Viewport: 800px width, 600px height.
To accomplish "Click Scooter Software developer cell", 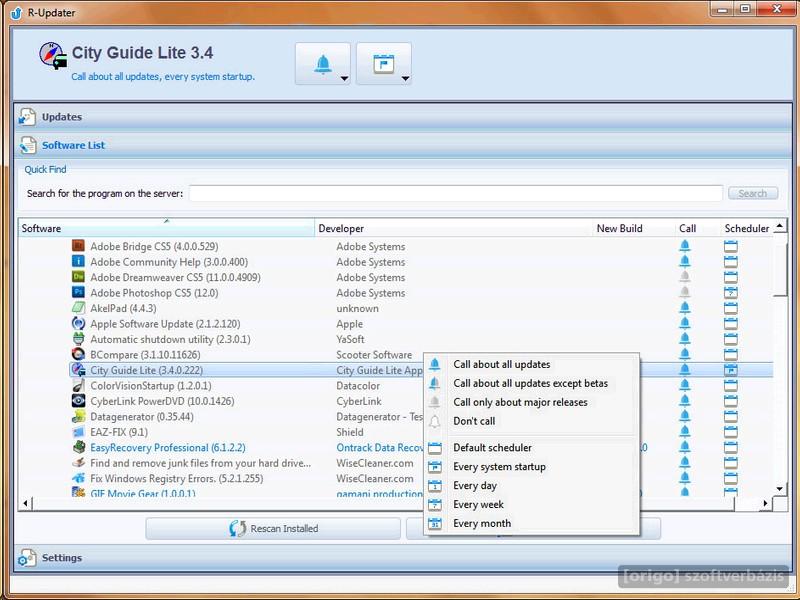I will pos(374,355).
